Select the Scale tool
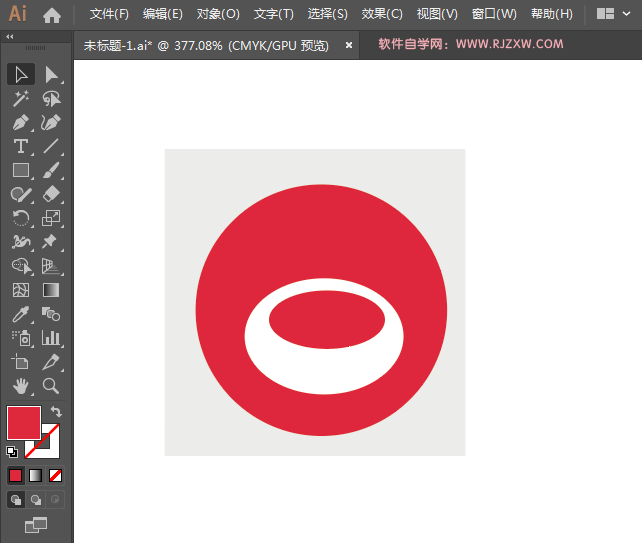642x543 pixels. pyautogui.click(x=52, y=218)
